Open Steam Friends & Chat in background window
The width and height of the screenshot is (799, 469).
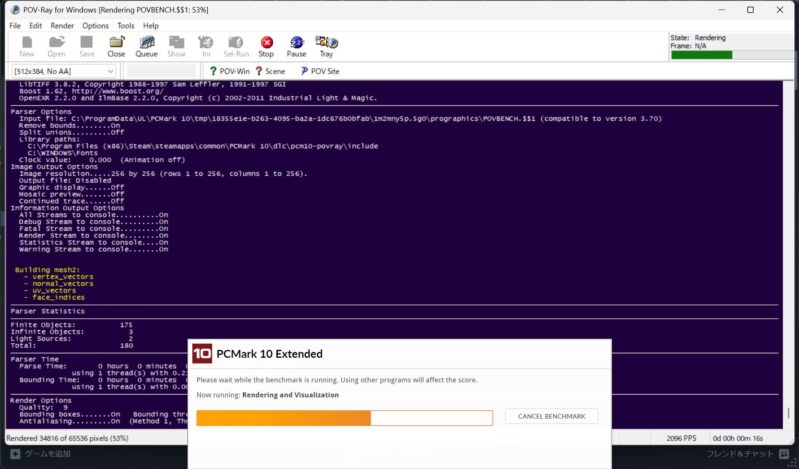747,454
